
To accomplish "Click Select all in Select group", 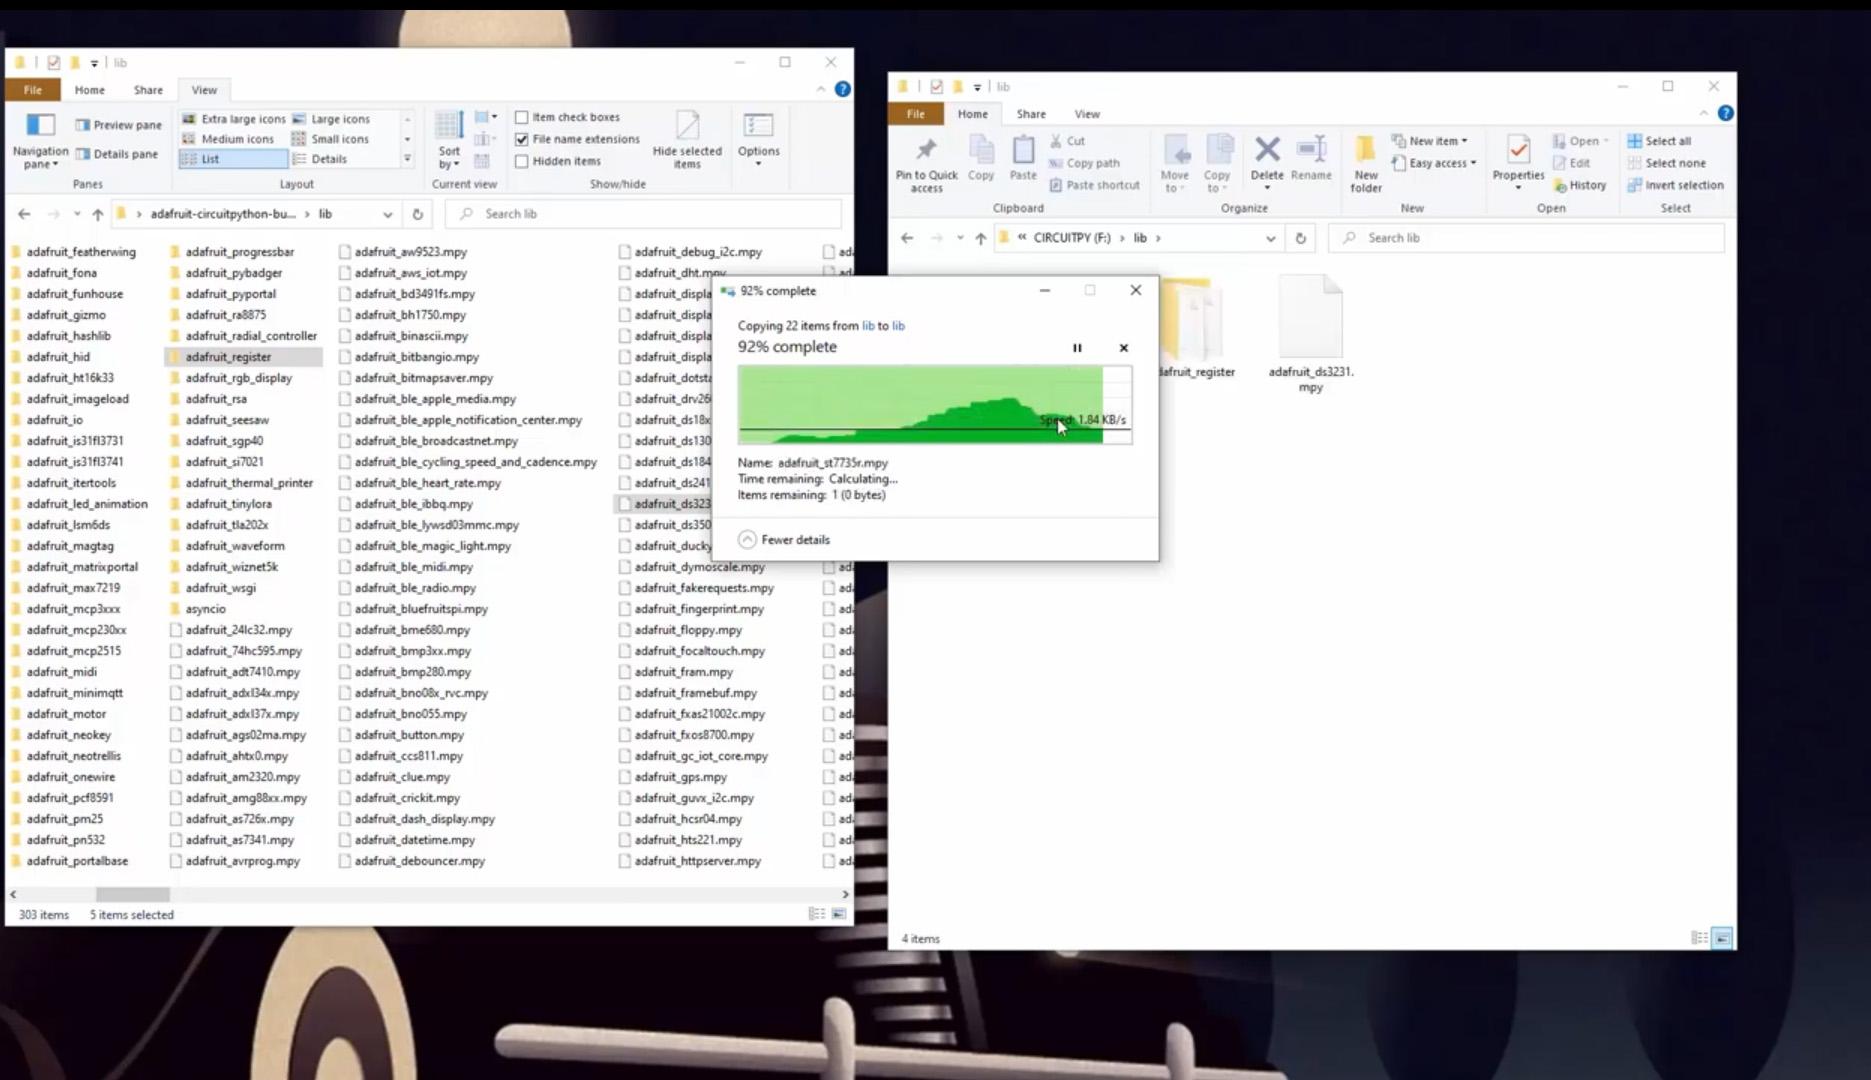I will 1659,141.
